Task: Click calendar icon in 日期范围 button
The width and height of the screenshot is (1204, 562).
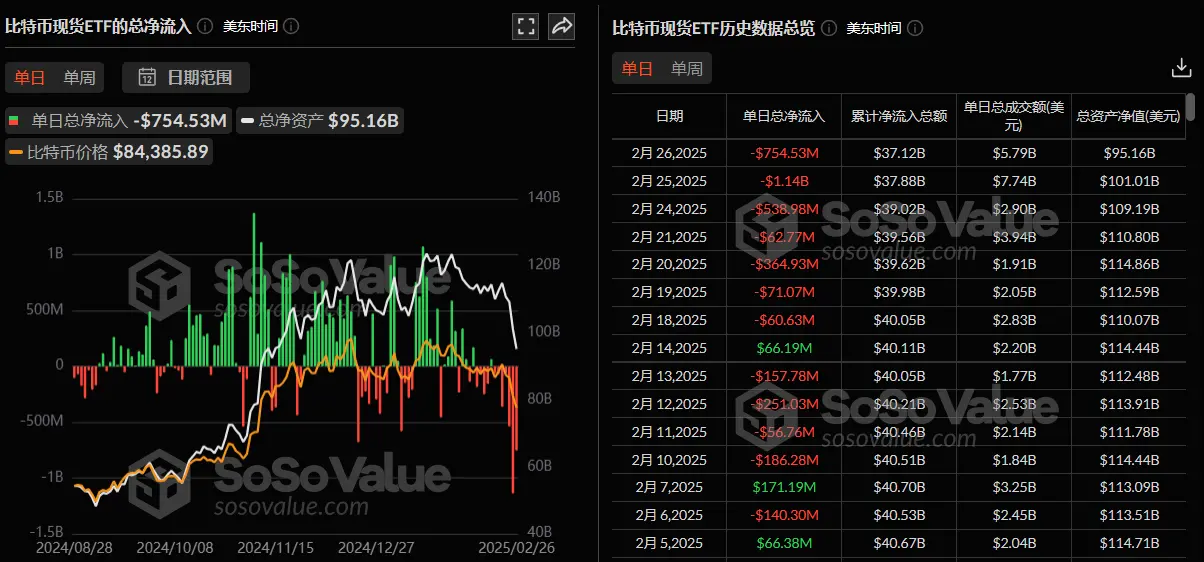Action: click(147, 77)
